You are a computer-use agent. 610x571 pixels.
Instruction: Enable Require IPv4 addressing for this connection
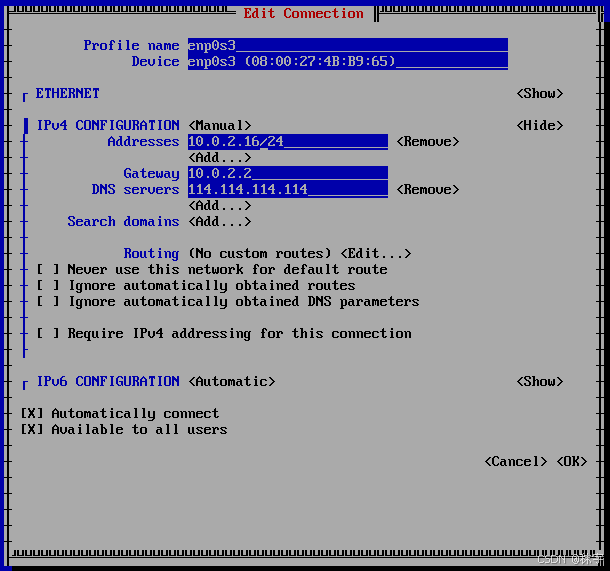click(x=224, y=333)
